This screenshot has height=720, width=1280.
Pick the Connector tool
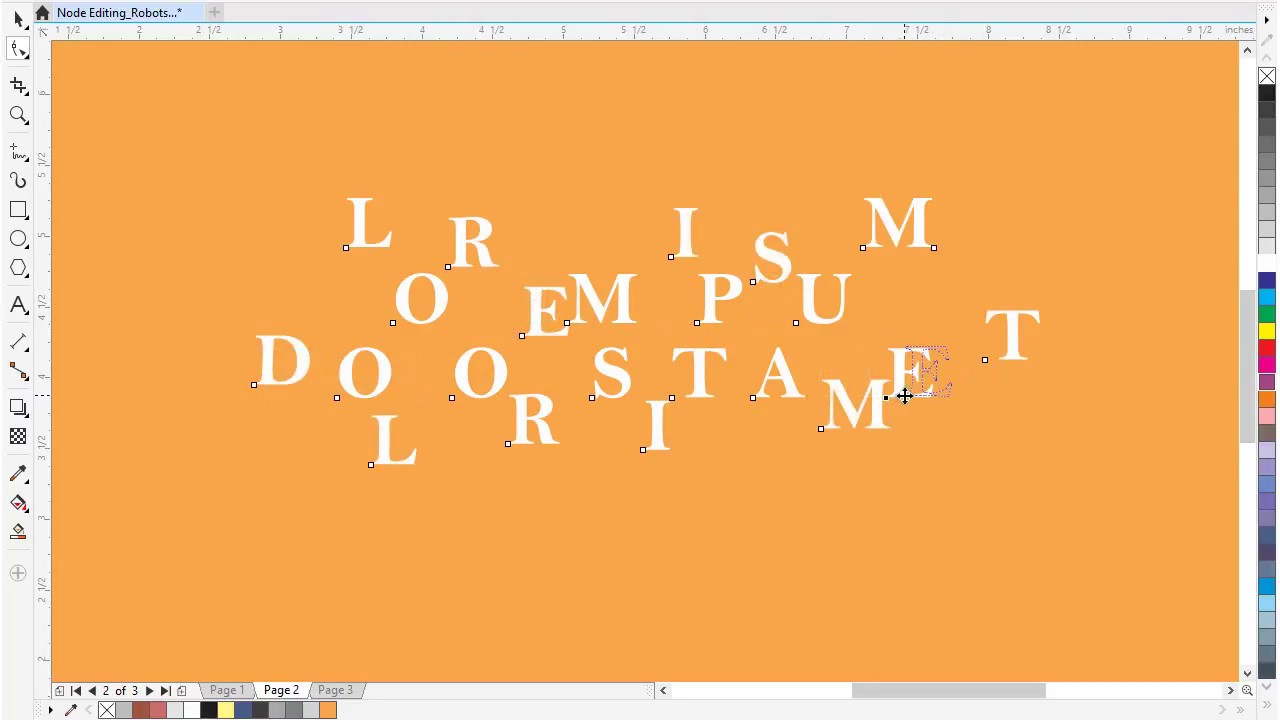coord(18,371)
